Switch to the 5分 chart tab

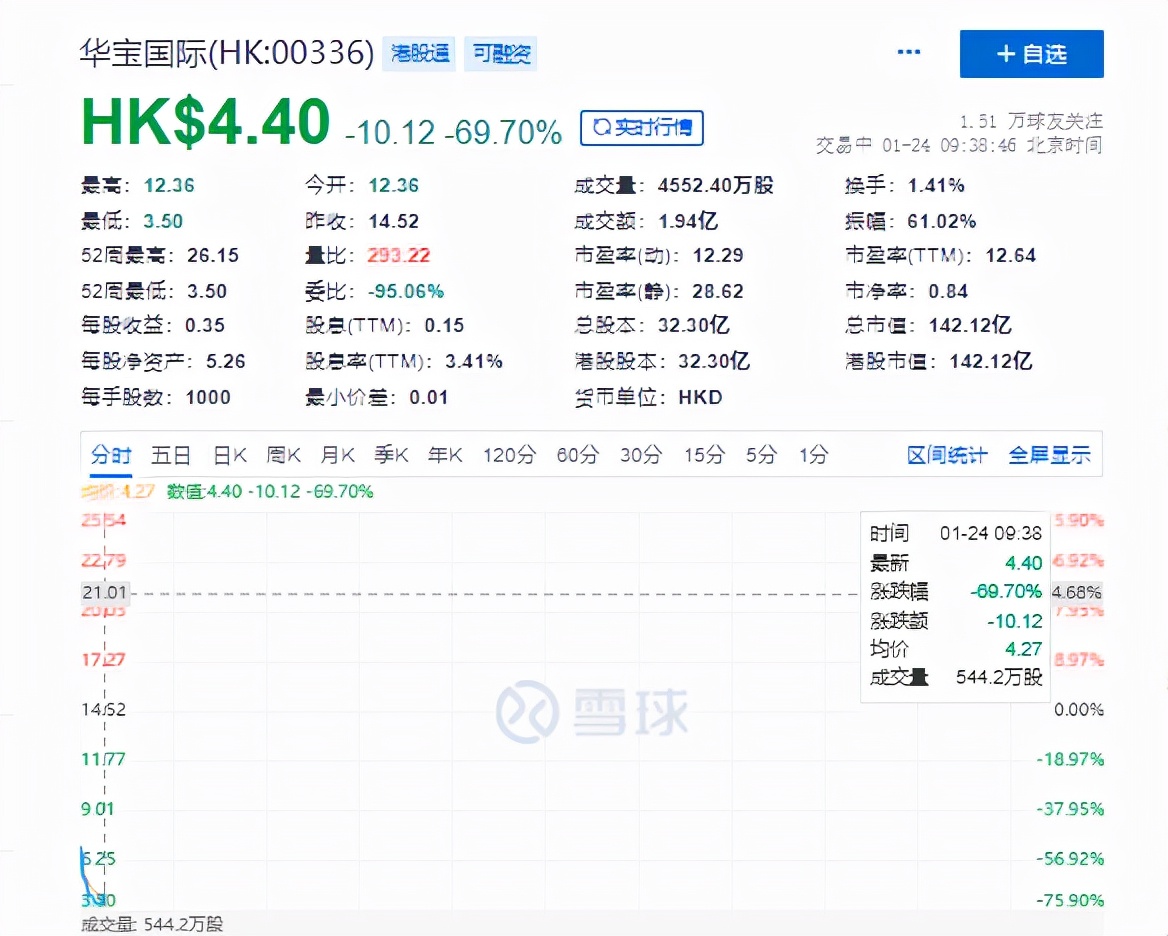click(761, 455)
